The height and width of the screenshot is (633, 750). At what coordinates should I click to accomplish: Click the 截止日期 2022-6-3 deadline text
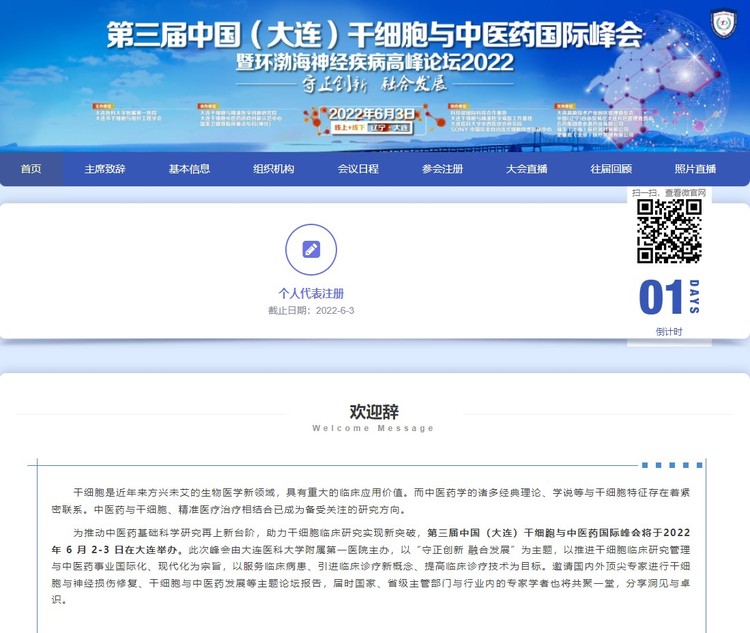point(311,311)
